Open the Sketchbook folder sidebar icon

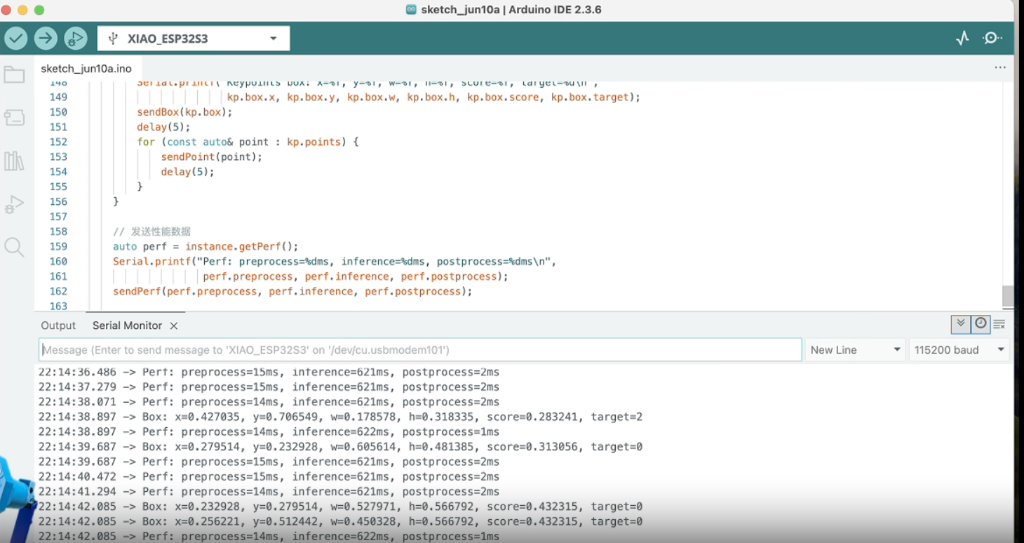point(14,74)
